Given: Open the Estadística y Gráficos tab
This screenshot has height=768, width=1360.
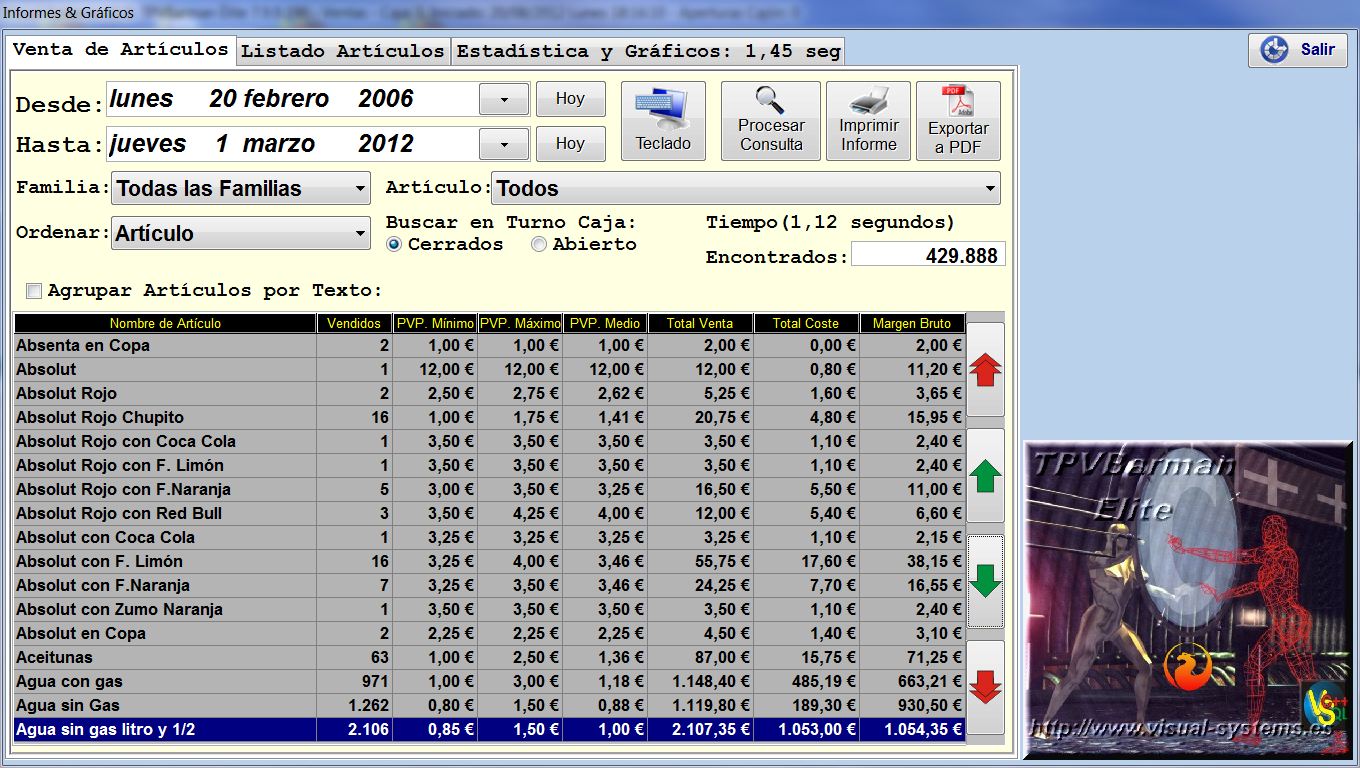Looking at the screenshot, I should 647,51.
